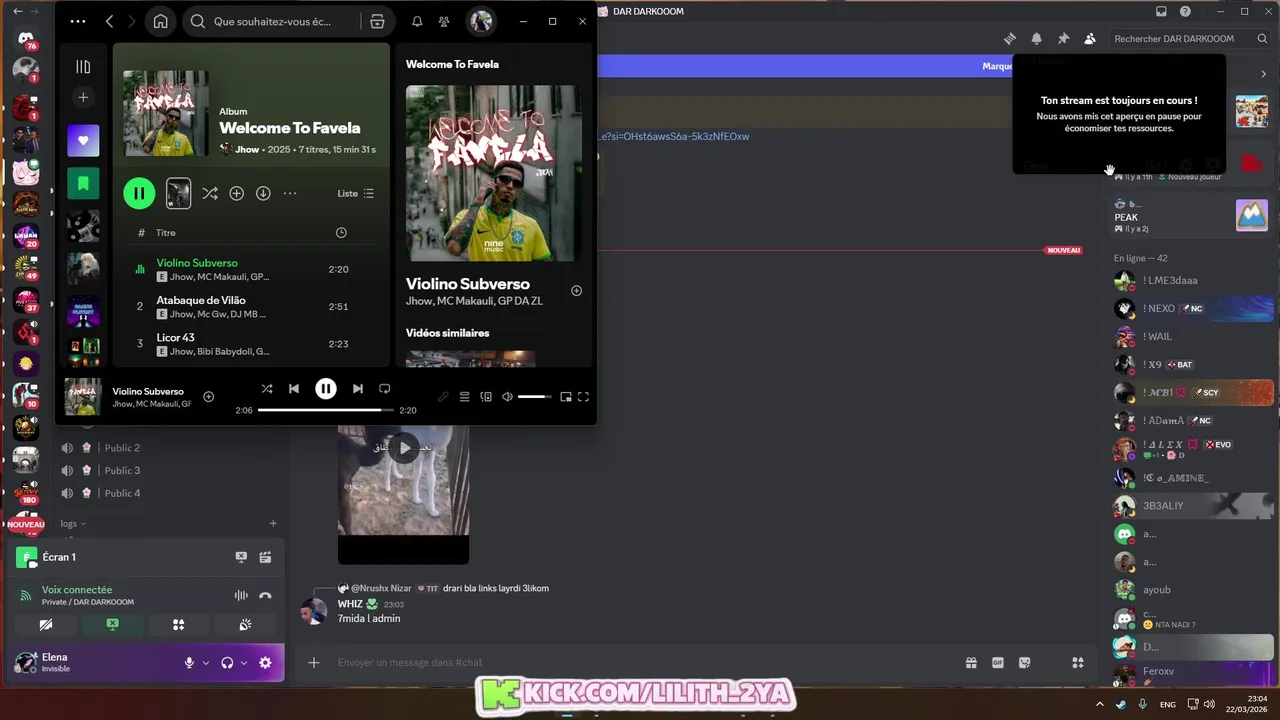The image size is (1280, 720).
Task: Toggle the Discord member list
Action: pyautogui.click(x=1090, y=38)
